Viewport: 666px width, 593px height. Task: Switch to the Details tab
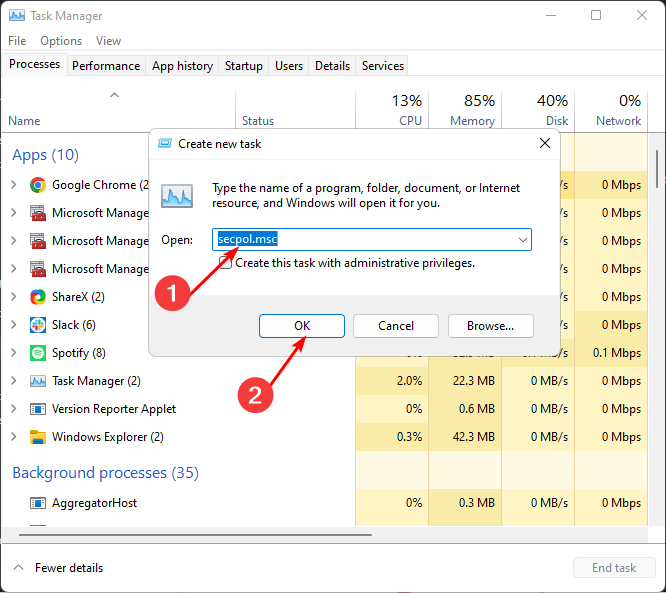[332, 66]
